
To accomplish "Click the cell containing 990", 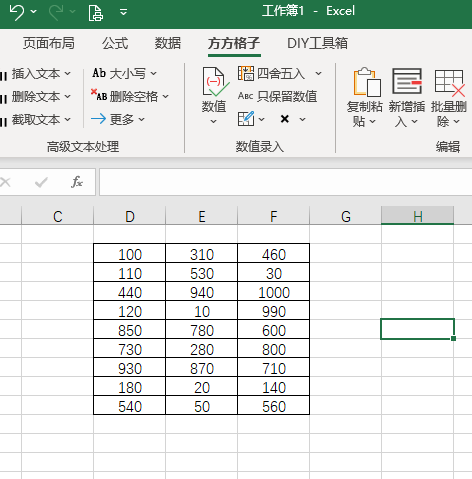I will pyautogui.click(x=274, y=311).
